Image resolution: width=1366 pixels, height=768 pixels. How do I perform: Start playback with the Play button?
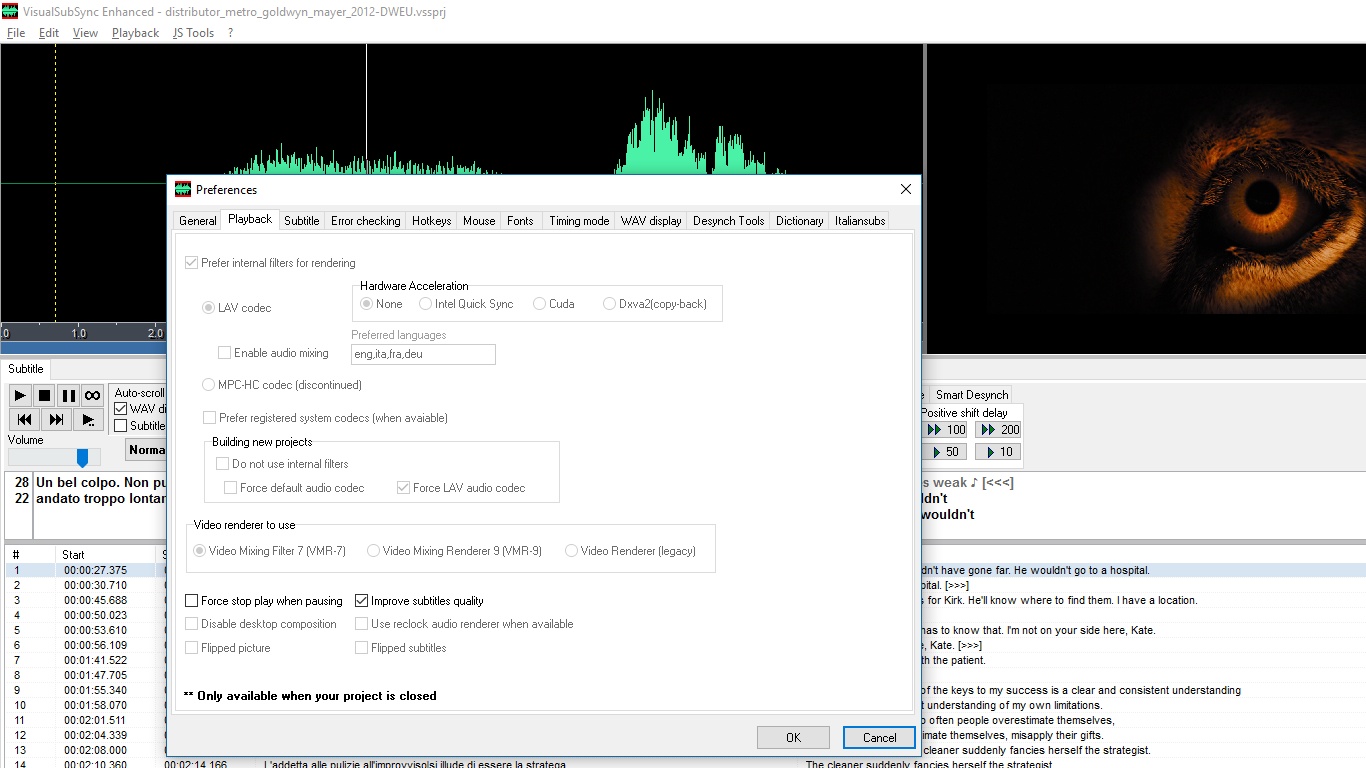click(x=20, y=396)
